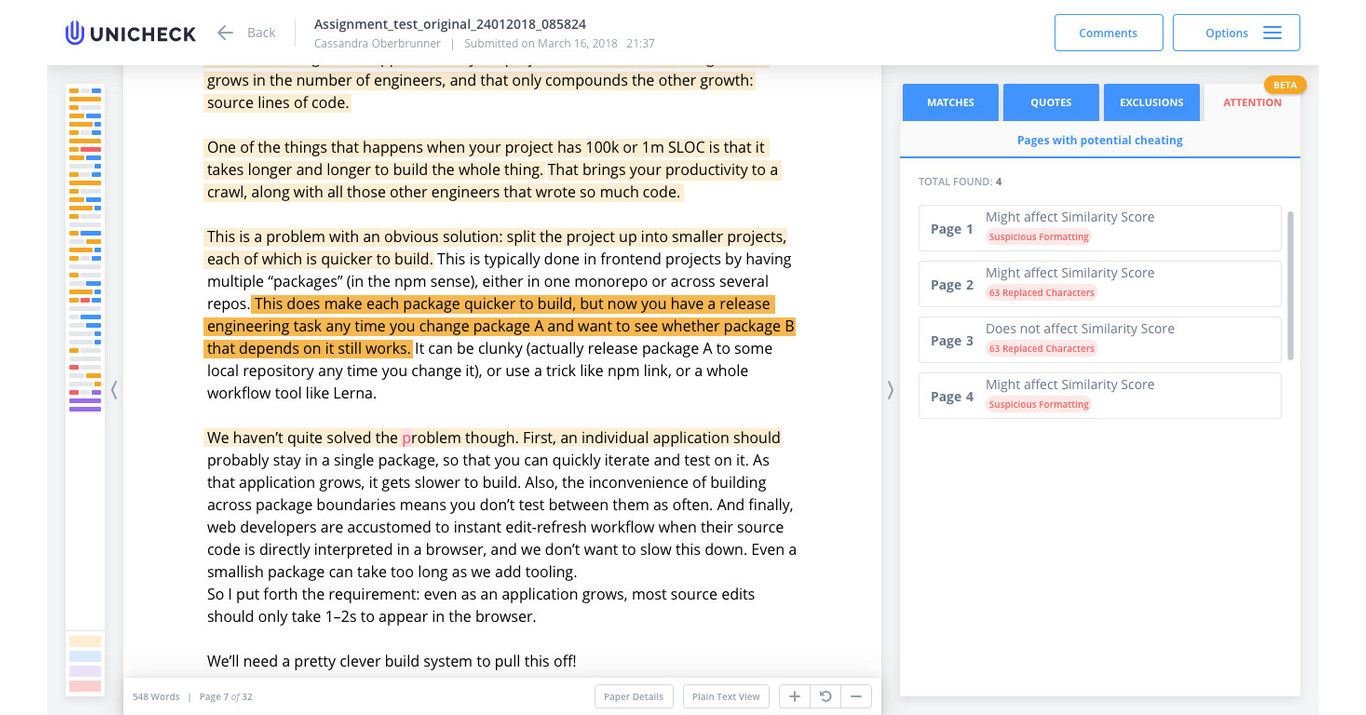The image size is (1366, 715).
Task: Go to next page with right chevron
Action: (890, 390)
